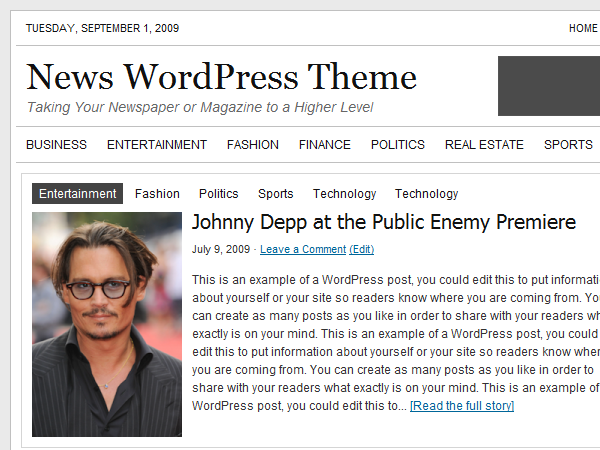Click the post date July 9, 2009

click(x=221, y=249)
